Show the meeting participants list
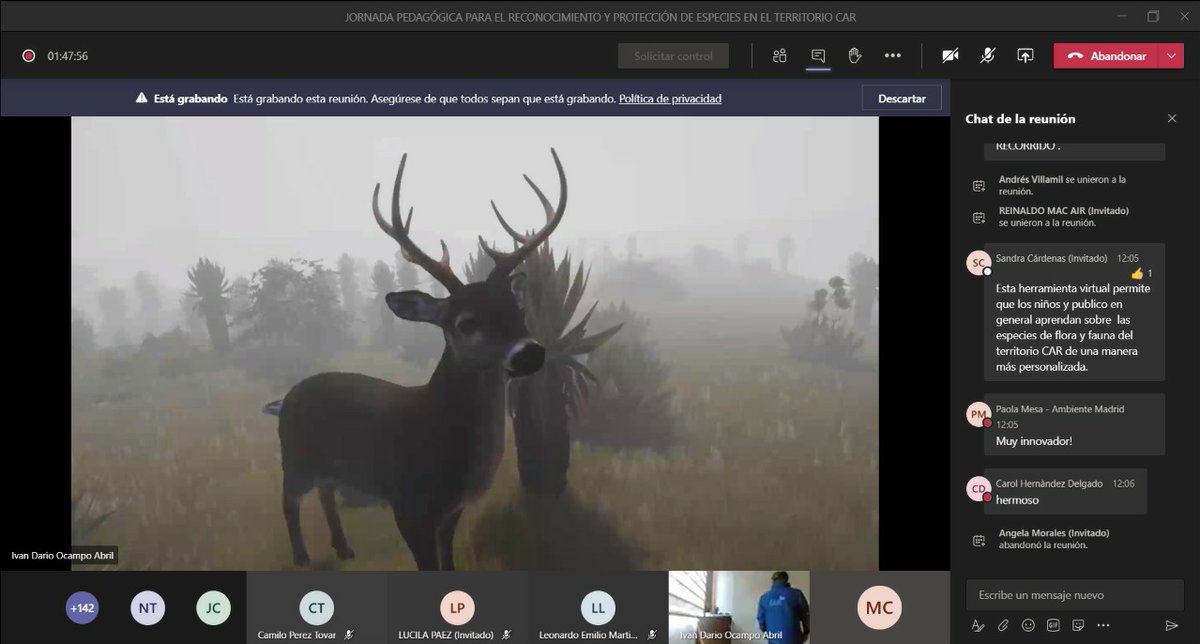 click(x=780, y=56)
